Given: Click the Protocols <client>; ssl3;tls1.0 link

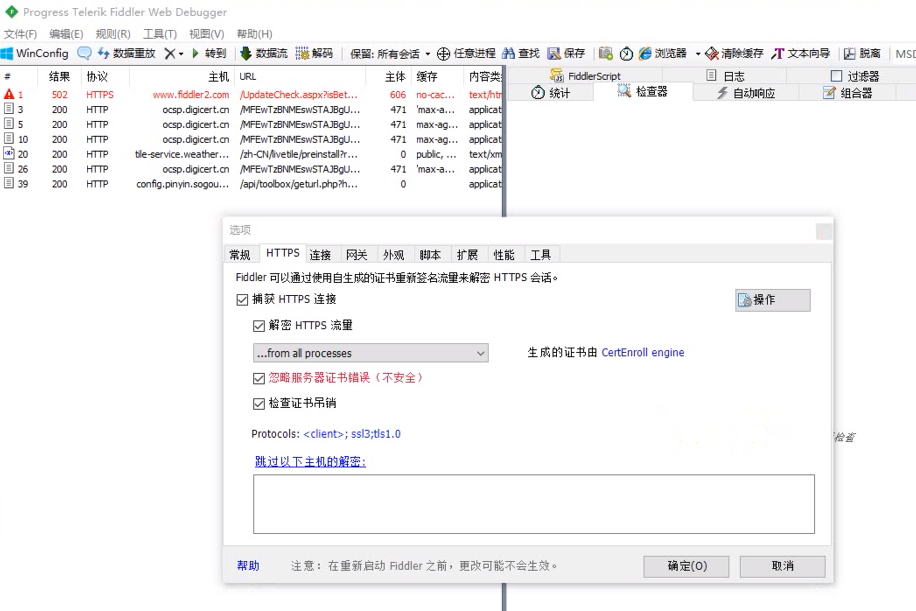Looking at the screenshot, I should [x=352, y=434].
